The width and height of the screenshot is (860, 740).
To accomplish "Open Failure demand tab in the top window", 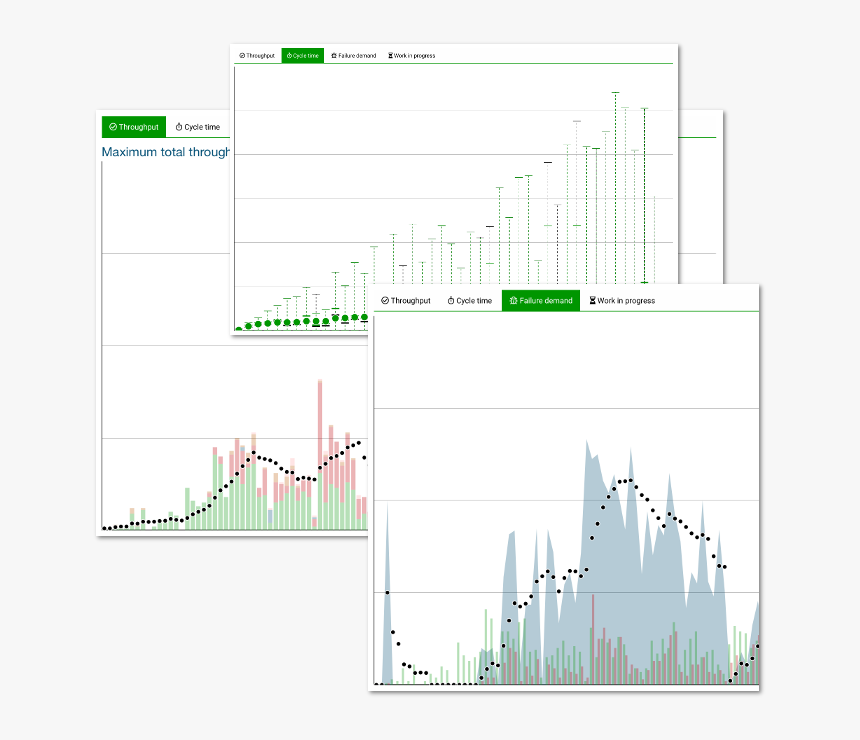I will (354, 55).
